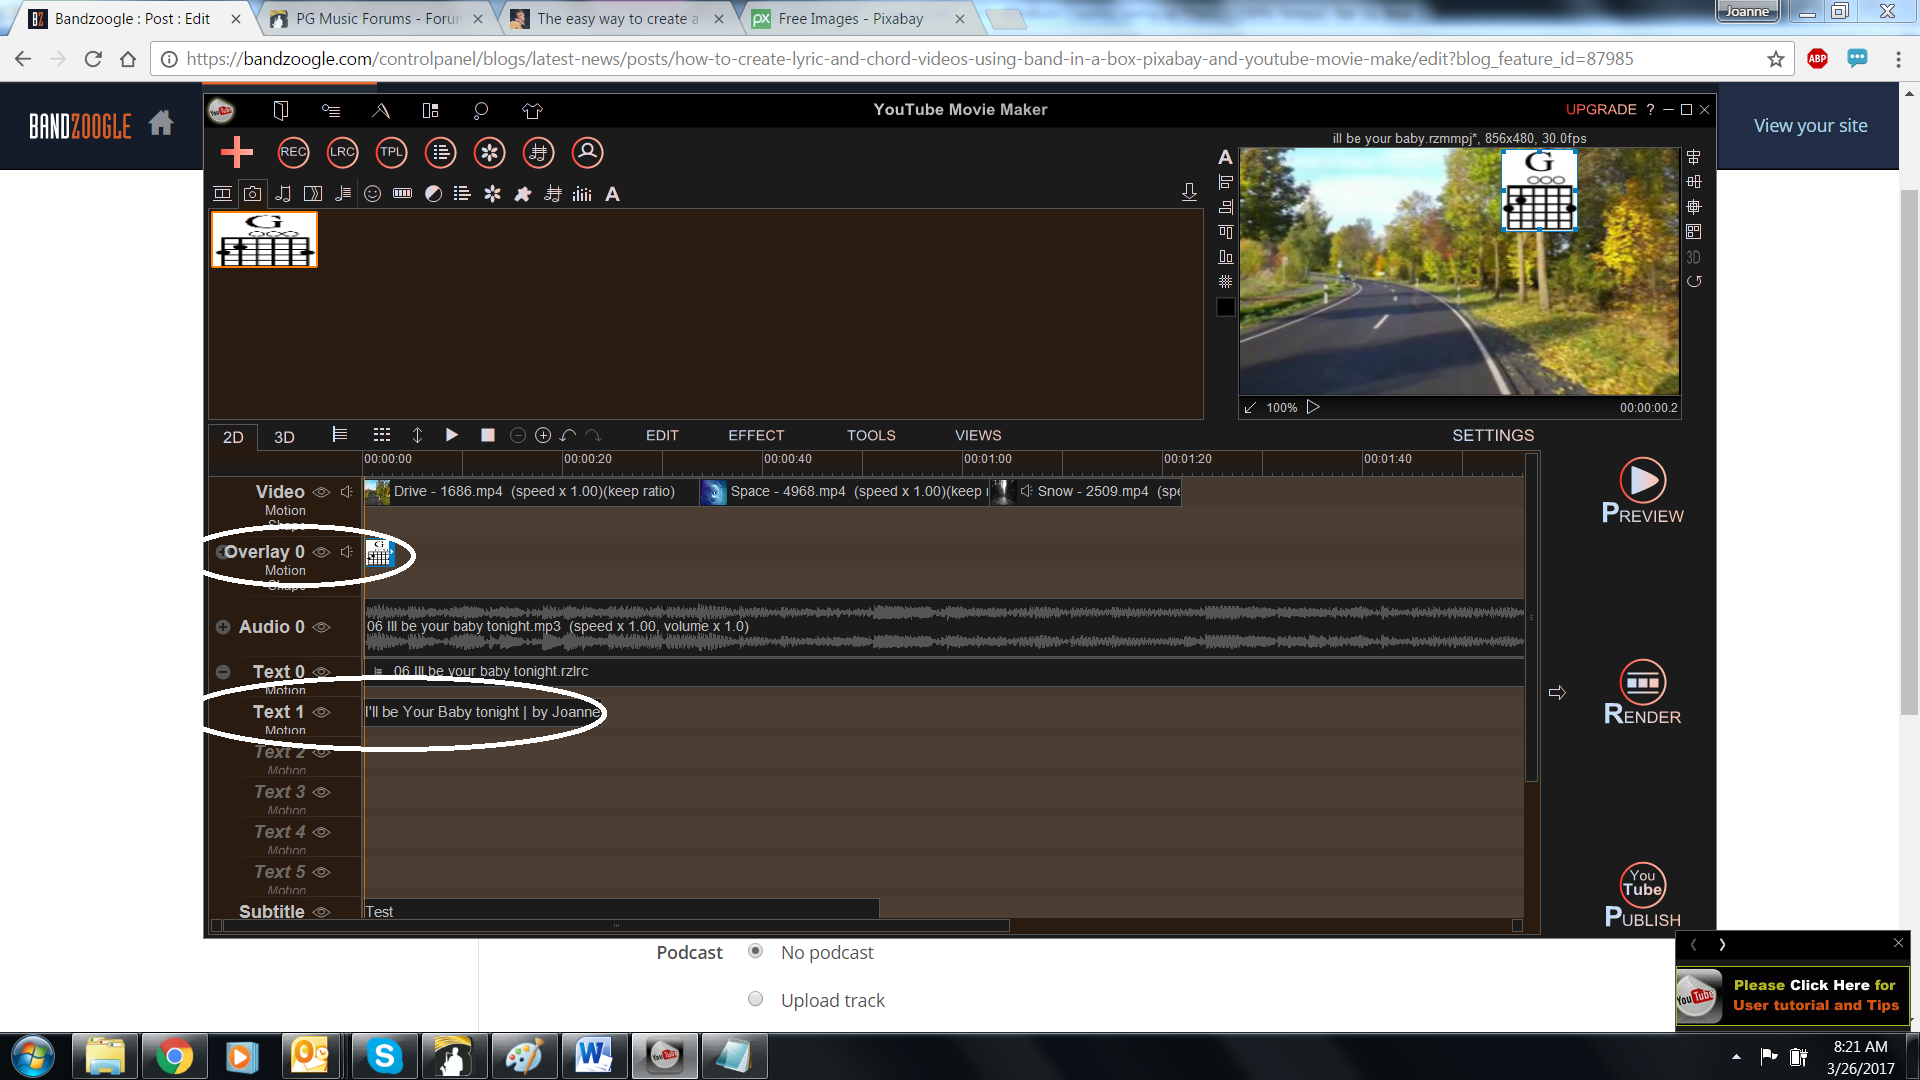Click the timeline horizontal scrollbar

tap(616, 926)
